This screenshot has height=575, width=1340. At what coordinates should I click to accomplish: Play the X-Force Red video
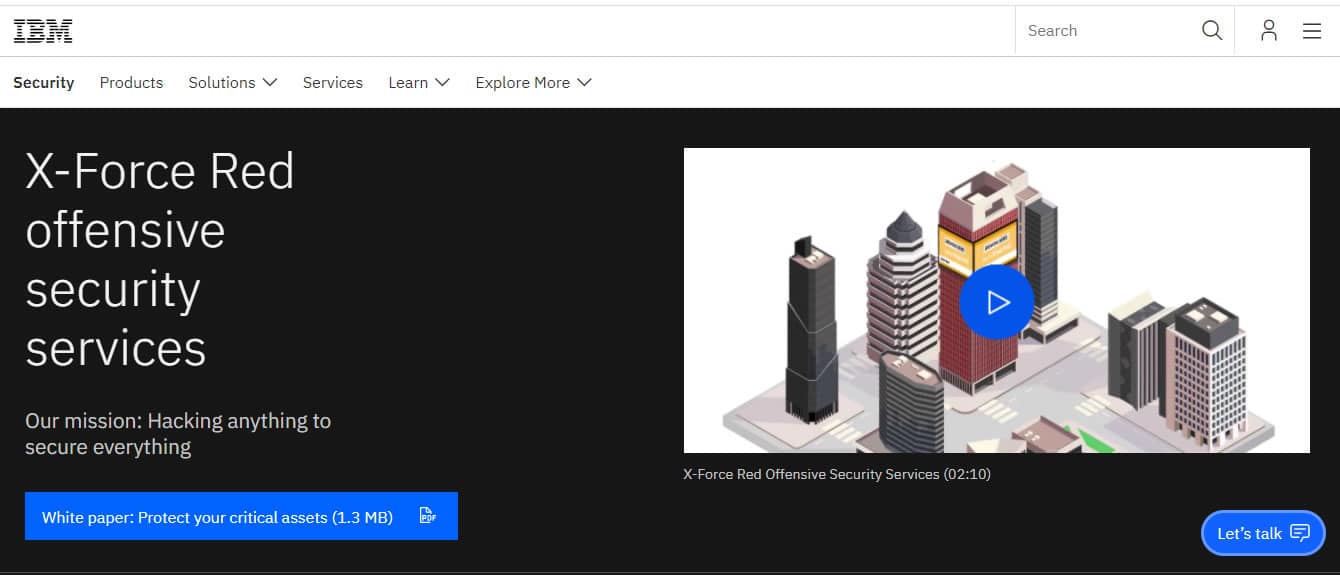(997, 302)
